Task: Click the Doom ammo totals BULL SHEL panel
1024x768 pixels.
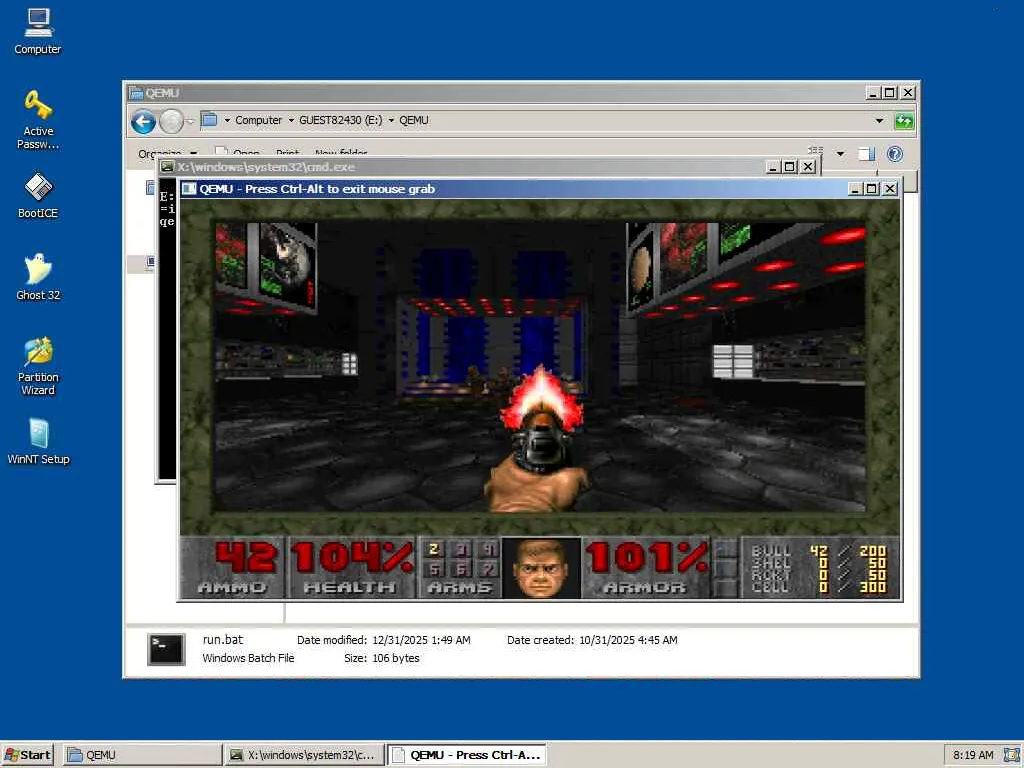Action: (x=819, y=568)
